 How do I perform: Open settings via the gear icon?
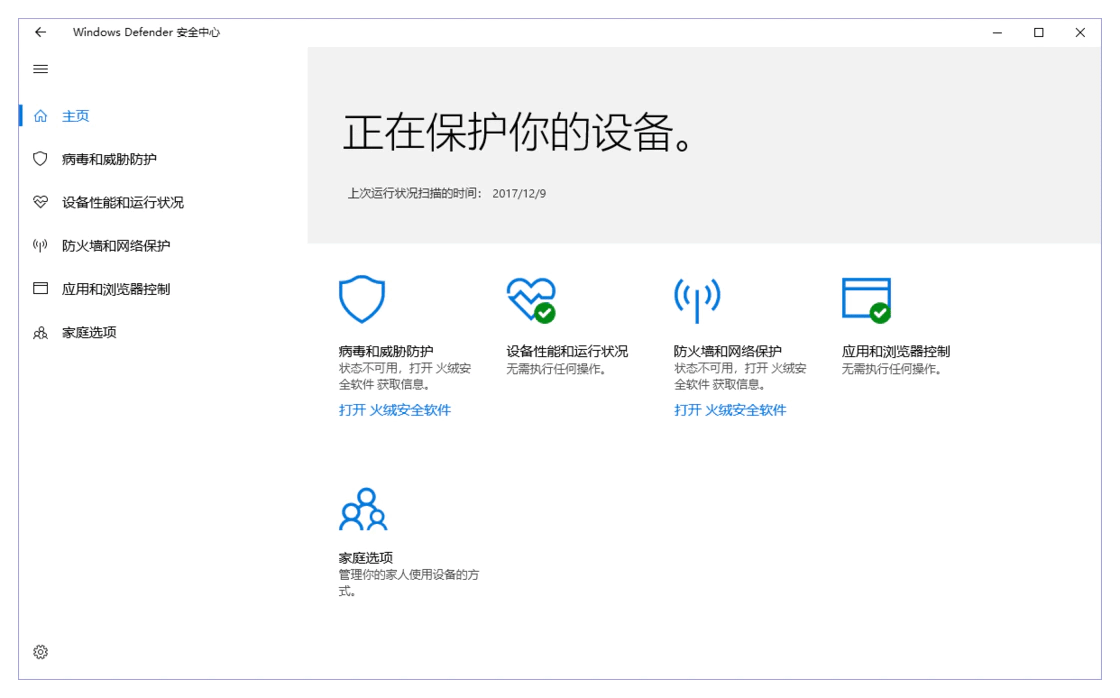point(41,652)
